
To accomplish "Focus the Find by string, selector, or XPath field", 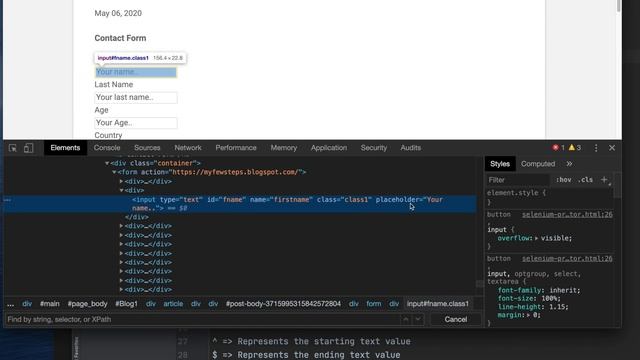I will point(202,319).
